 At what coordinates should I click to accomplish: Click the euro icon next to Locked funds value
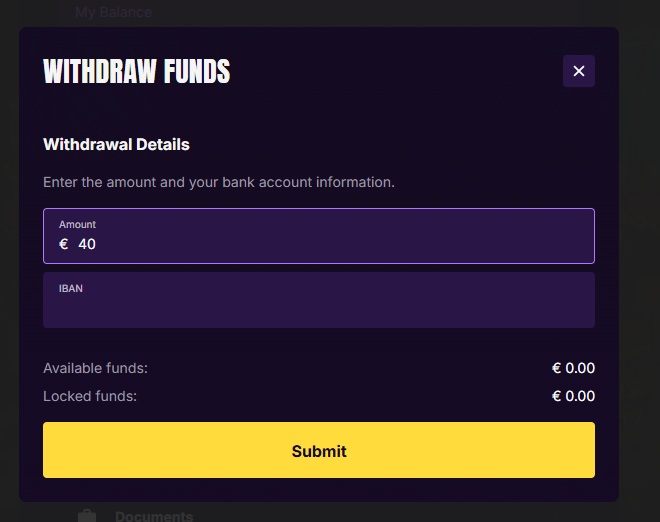coord(556,396)
